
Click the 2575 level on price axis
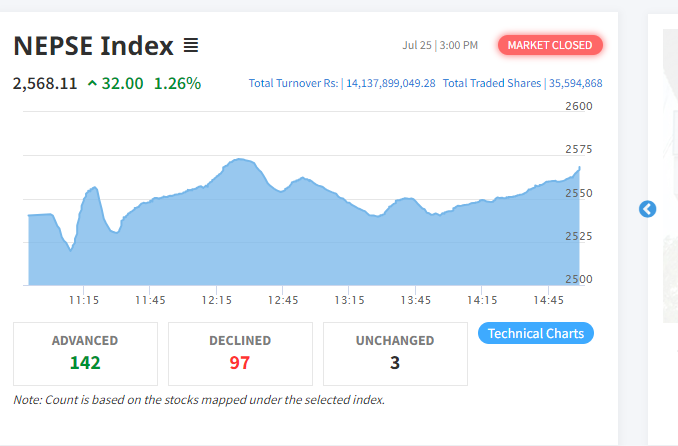click(579, 150)
